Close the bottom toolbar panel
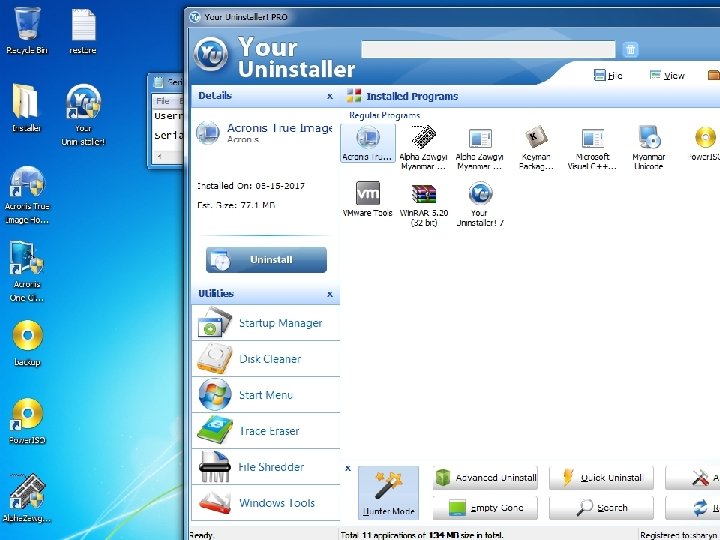The height and width of the screenshot is (540, 720). 348,468
